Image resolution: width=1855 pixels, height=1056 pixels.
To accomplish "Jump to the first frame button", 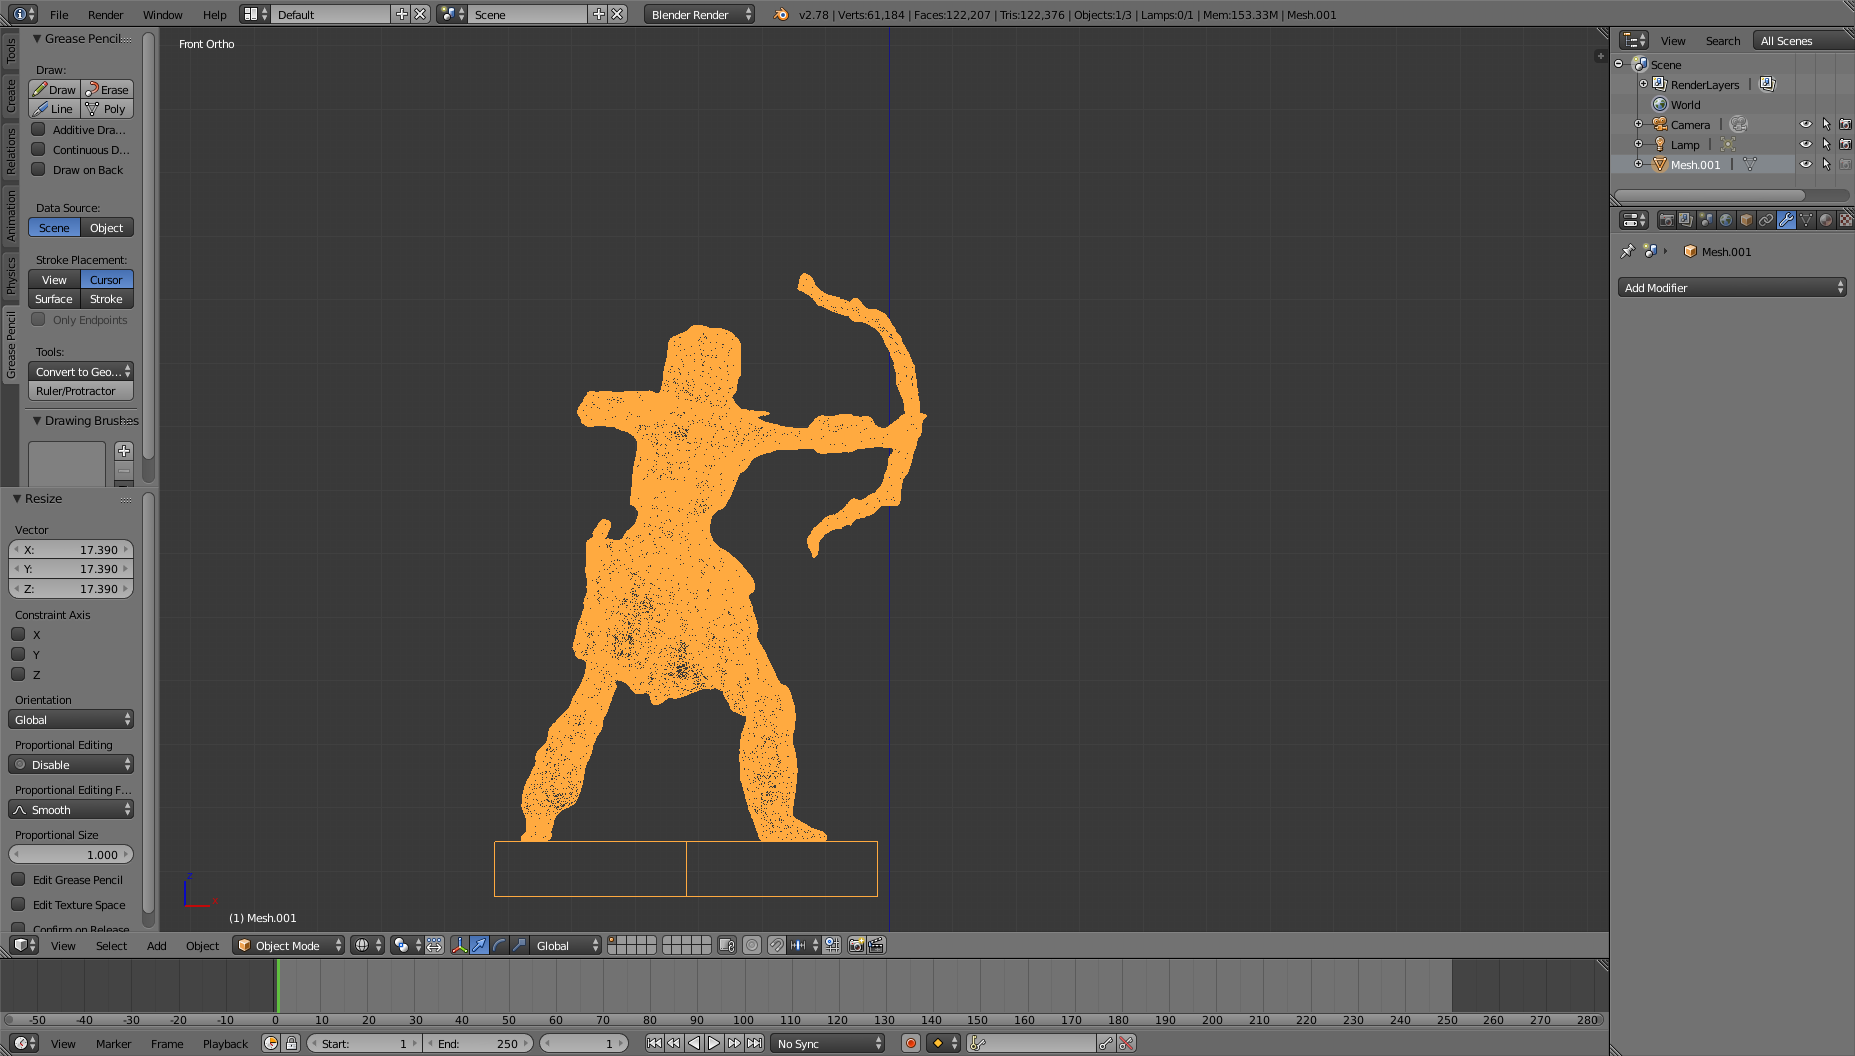I will click(654, 1043).
